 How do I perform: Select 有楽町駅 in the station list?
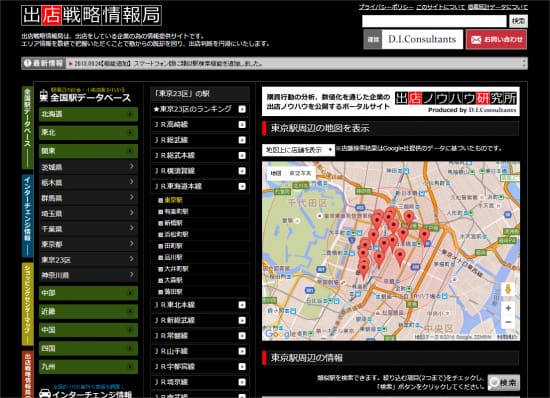point(176,211)
